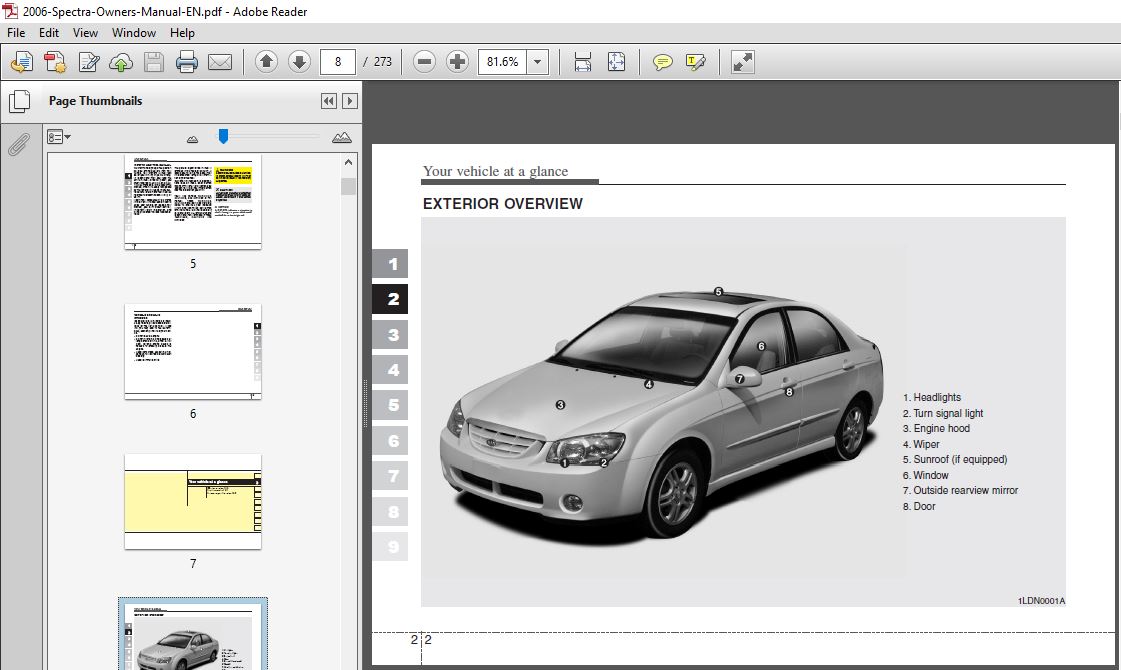Click section tab 1 on the page
This screenshot has width=1121, height=670.
pos(390,264)
